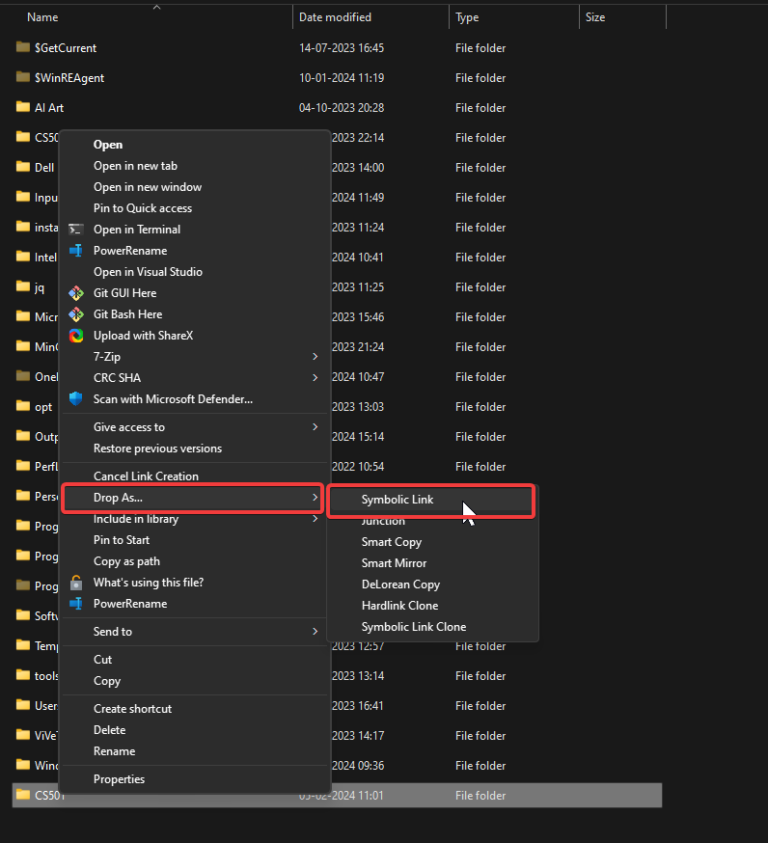Expand the 7-Zip submenu arrow
Image resolution: width=768 pixels, height=843 pixels.
[x=315, y=356]
